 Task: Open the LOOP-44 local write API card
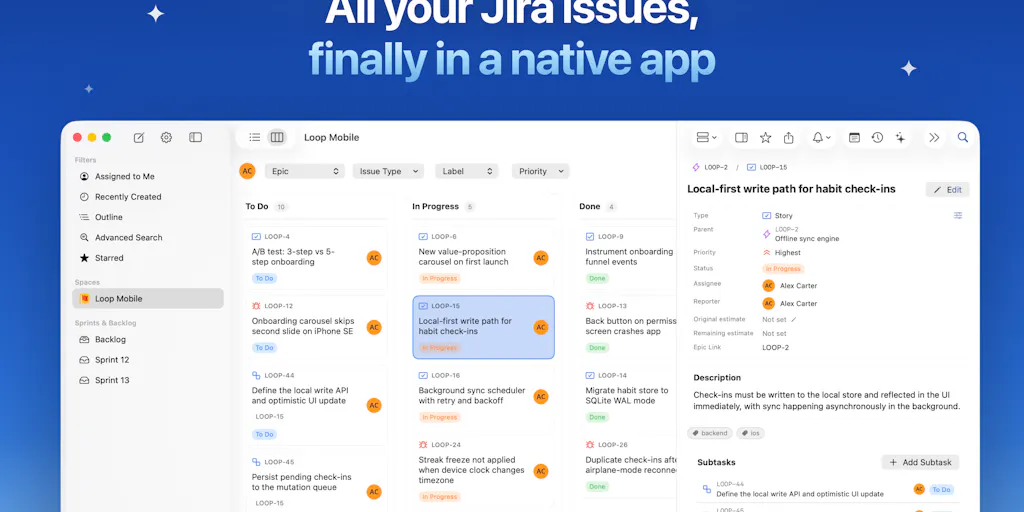(316, 405)
